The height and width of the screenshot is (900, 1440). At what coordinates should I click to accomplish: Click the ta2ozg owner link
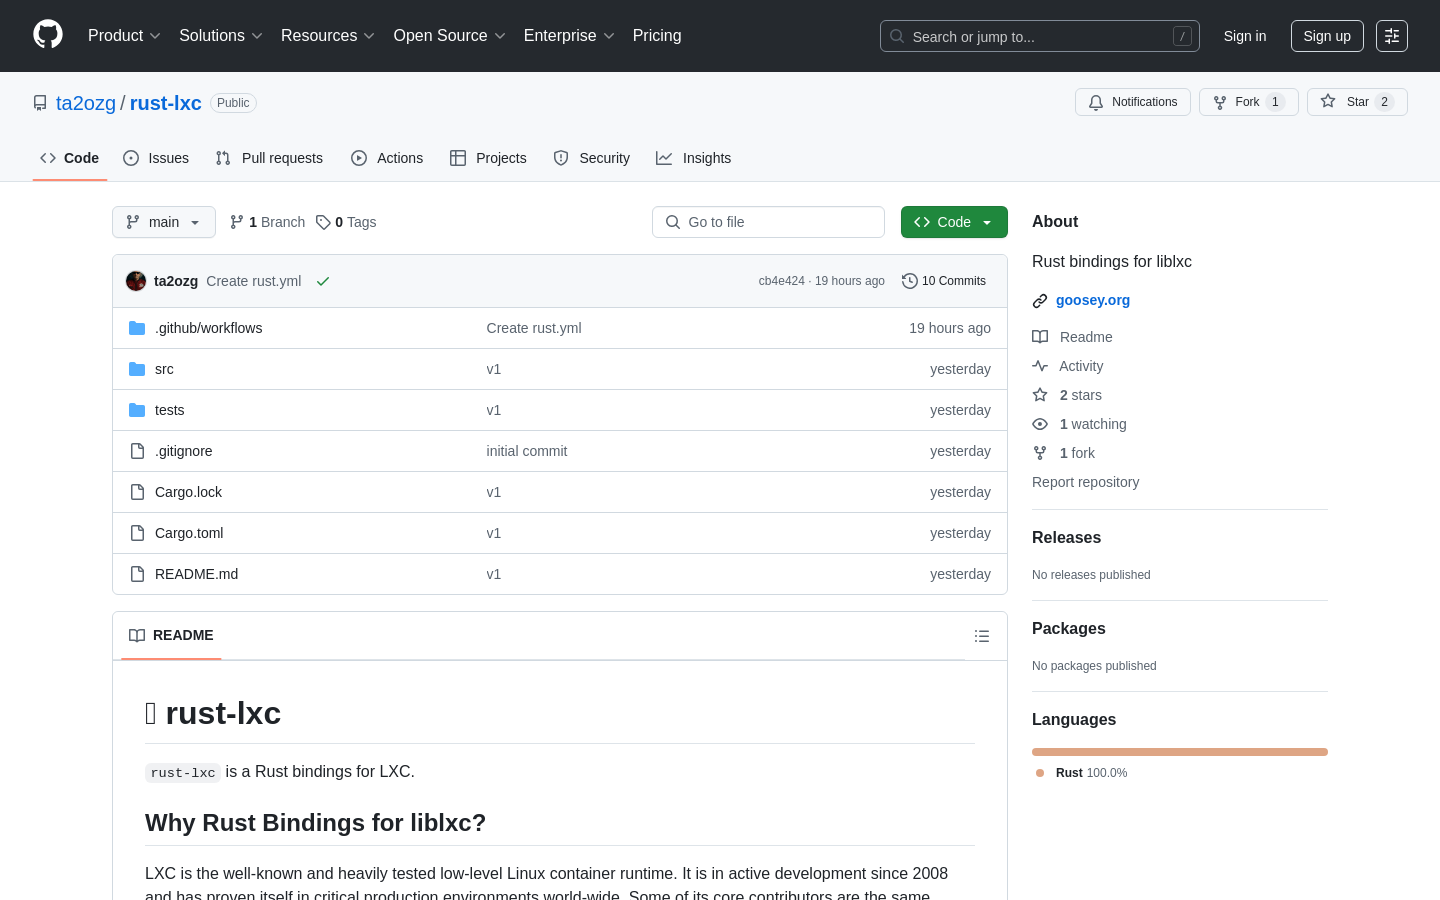(86, 103)
